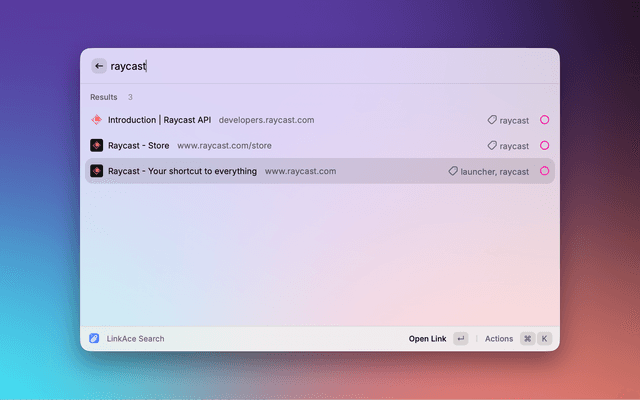Select 'Introduction | Raycast API' result title
640x400 pixels.
(160, 120)
